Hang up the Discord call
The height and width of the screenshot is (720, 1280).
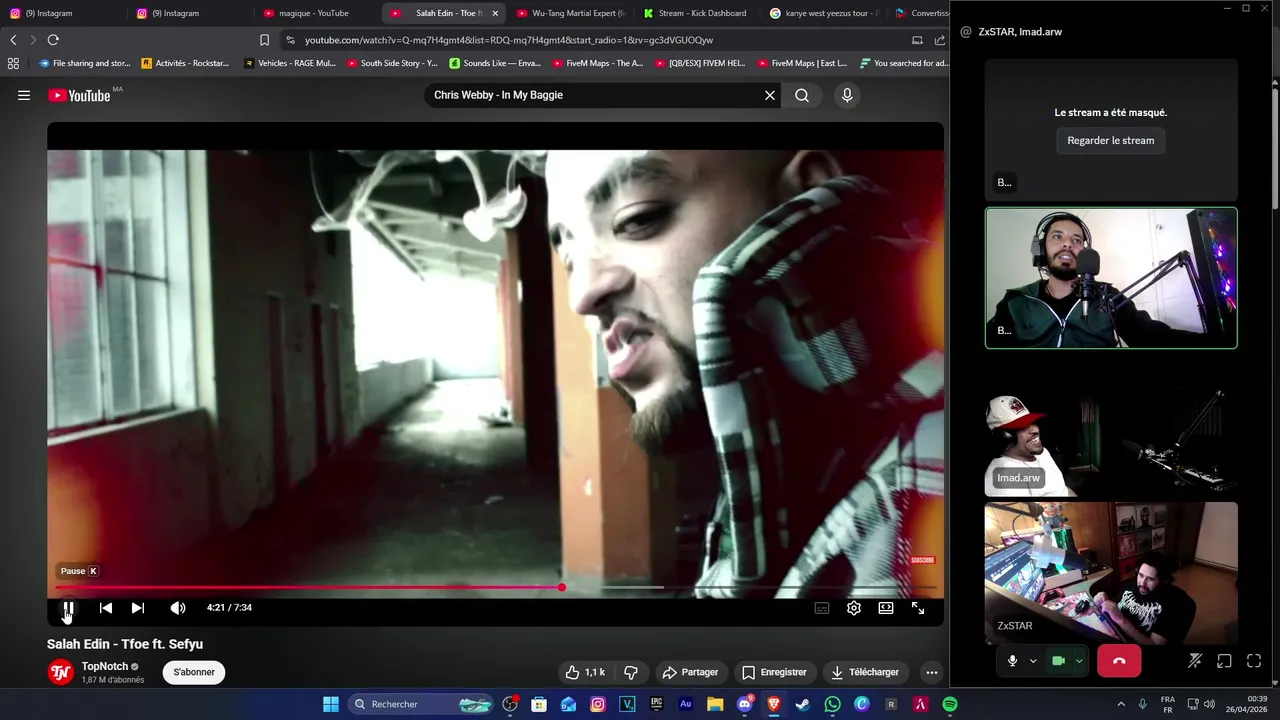(1119, 661)
